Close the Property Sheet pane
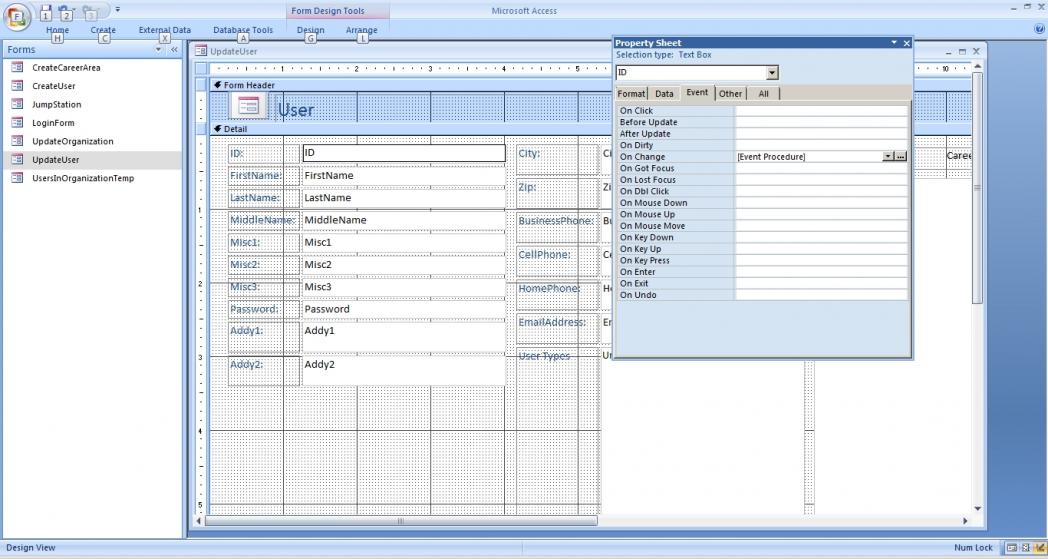The image size is (1048, 559). tap(907, 43)
